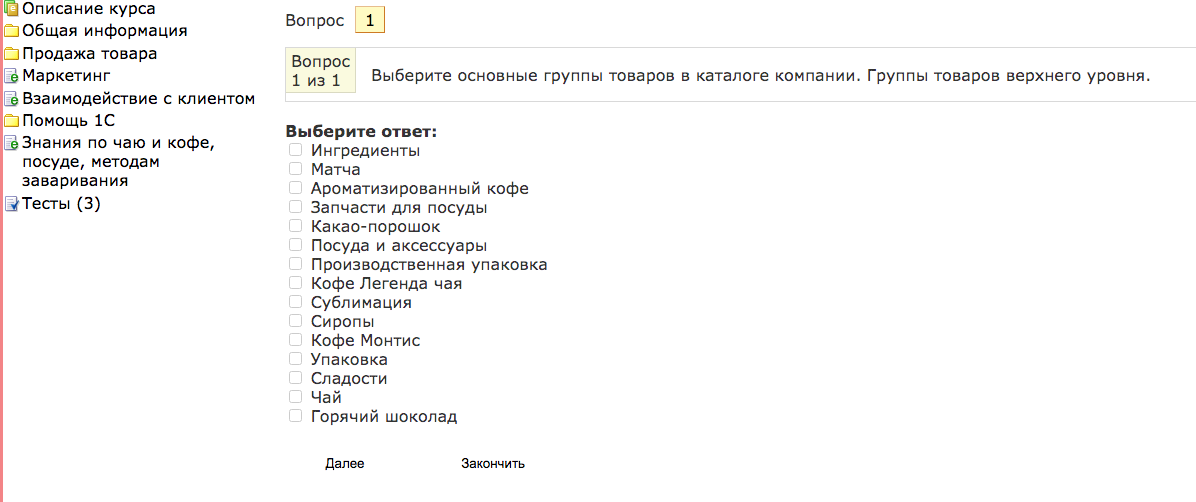
Task: Click the Знания по чаю и кофе icon
Action: click(11, 143)
